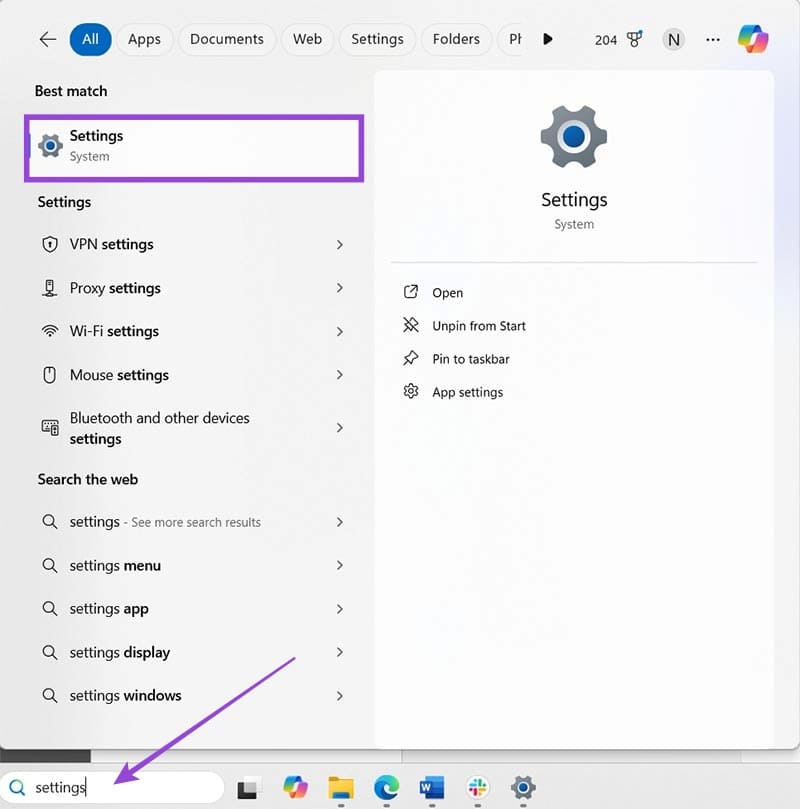Click the large Settings gear icon in preview

pyautogui.click(x=574, y=137)
